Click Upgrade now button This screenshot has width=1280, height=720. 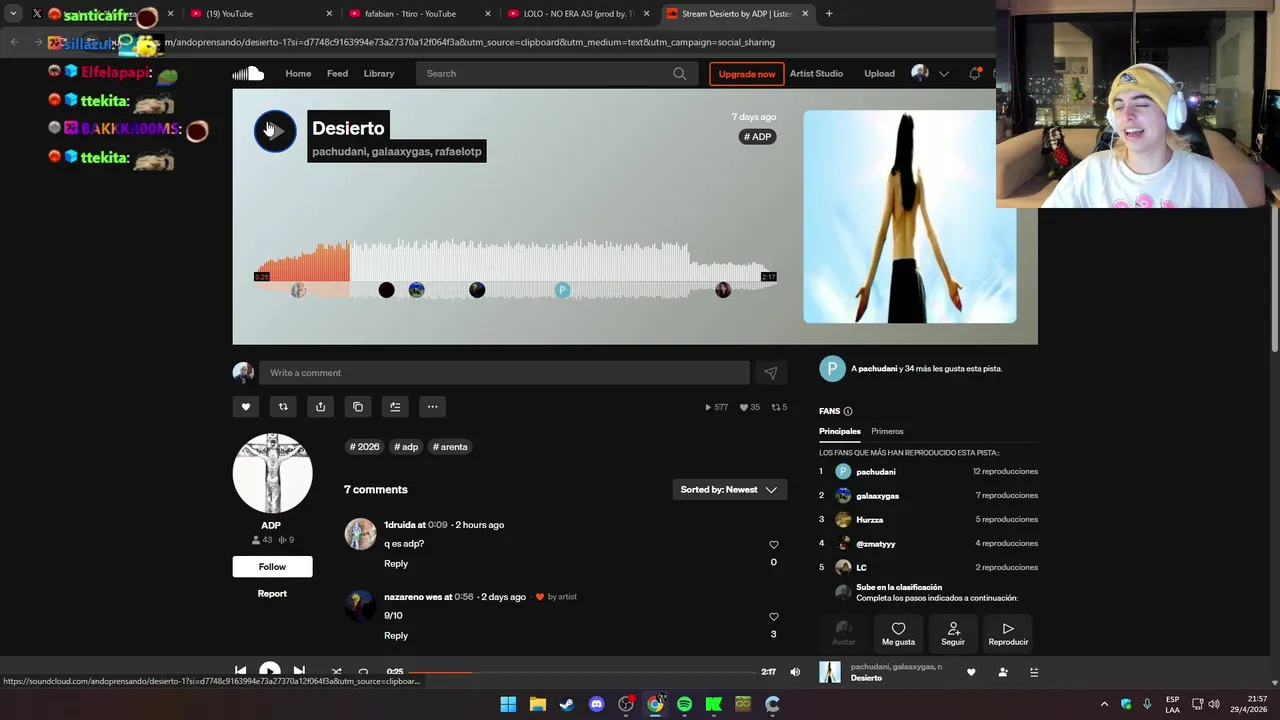(x=746, y=74)
